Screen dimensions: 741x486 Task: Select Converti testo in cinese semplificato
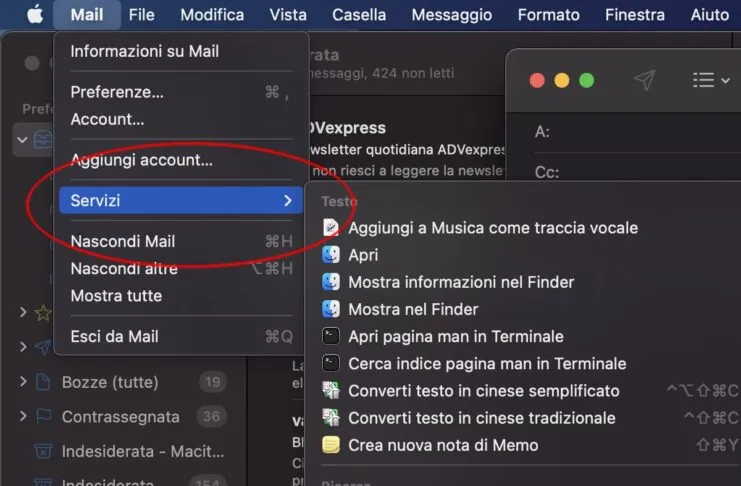pyautogui.click(x=483, y=391)
